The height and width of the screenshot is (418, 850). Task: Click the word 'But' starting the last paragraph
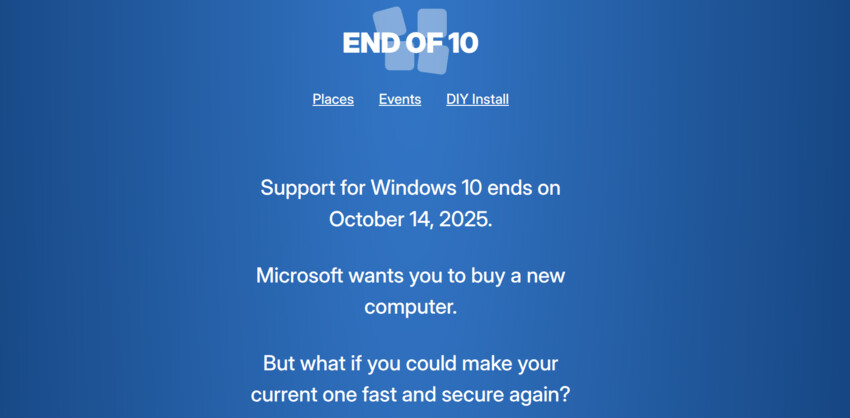point(281,362)
